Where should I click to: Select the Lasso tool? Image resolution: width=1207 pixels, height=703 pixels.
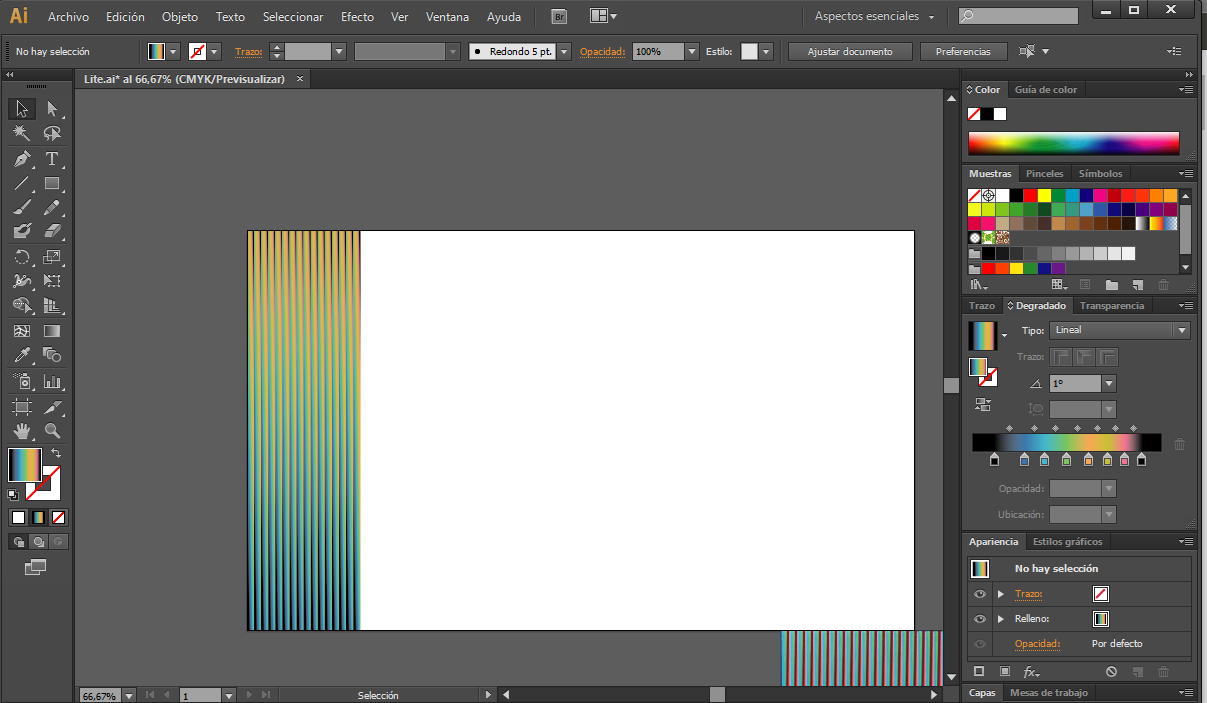pyautogui.click(x=52, y=133)
